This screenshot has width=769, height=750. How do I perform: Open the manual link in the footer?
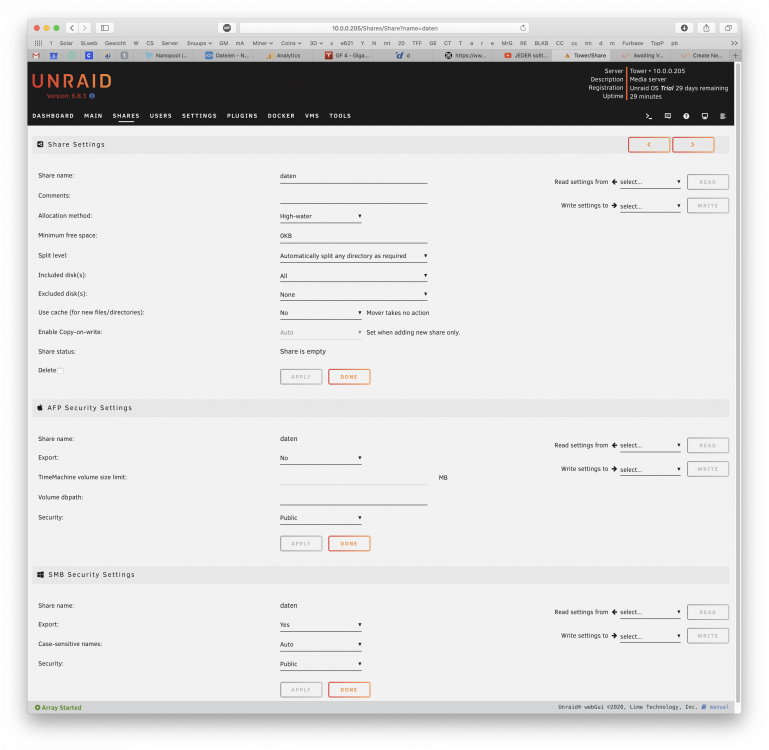click(719, 707)
